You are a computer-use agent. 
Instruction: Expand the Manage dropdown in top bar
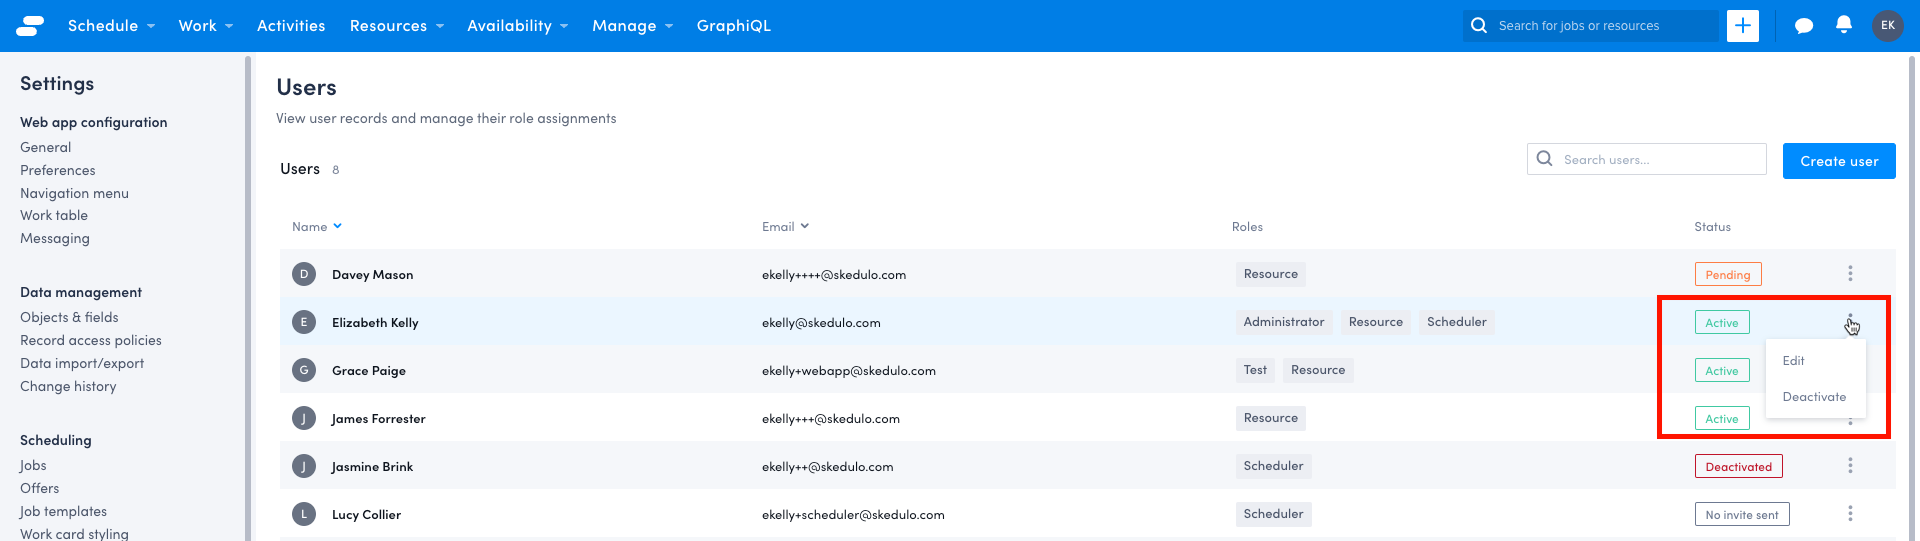tap(632, 26)
